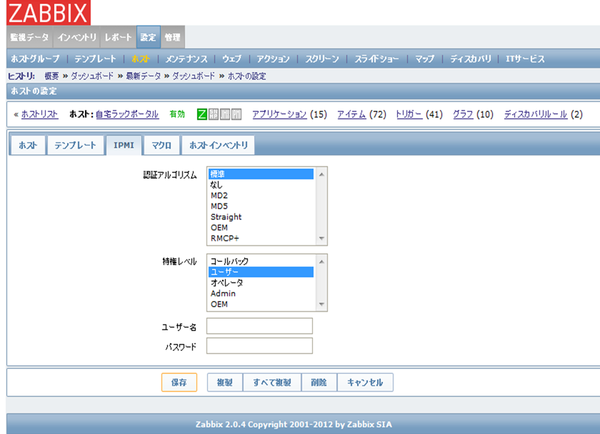This screenshot has width=600, height=434.
Task: Open トリガー (41) link
Action: tap(419, 114)
